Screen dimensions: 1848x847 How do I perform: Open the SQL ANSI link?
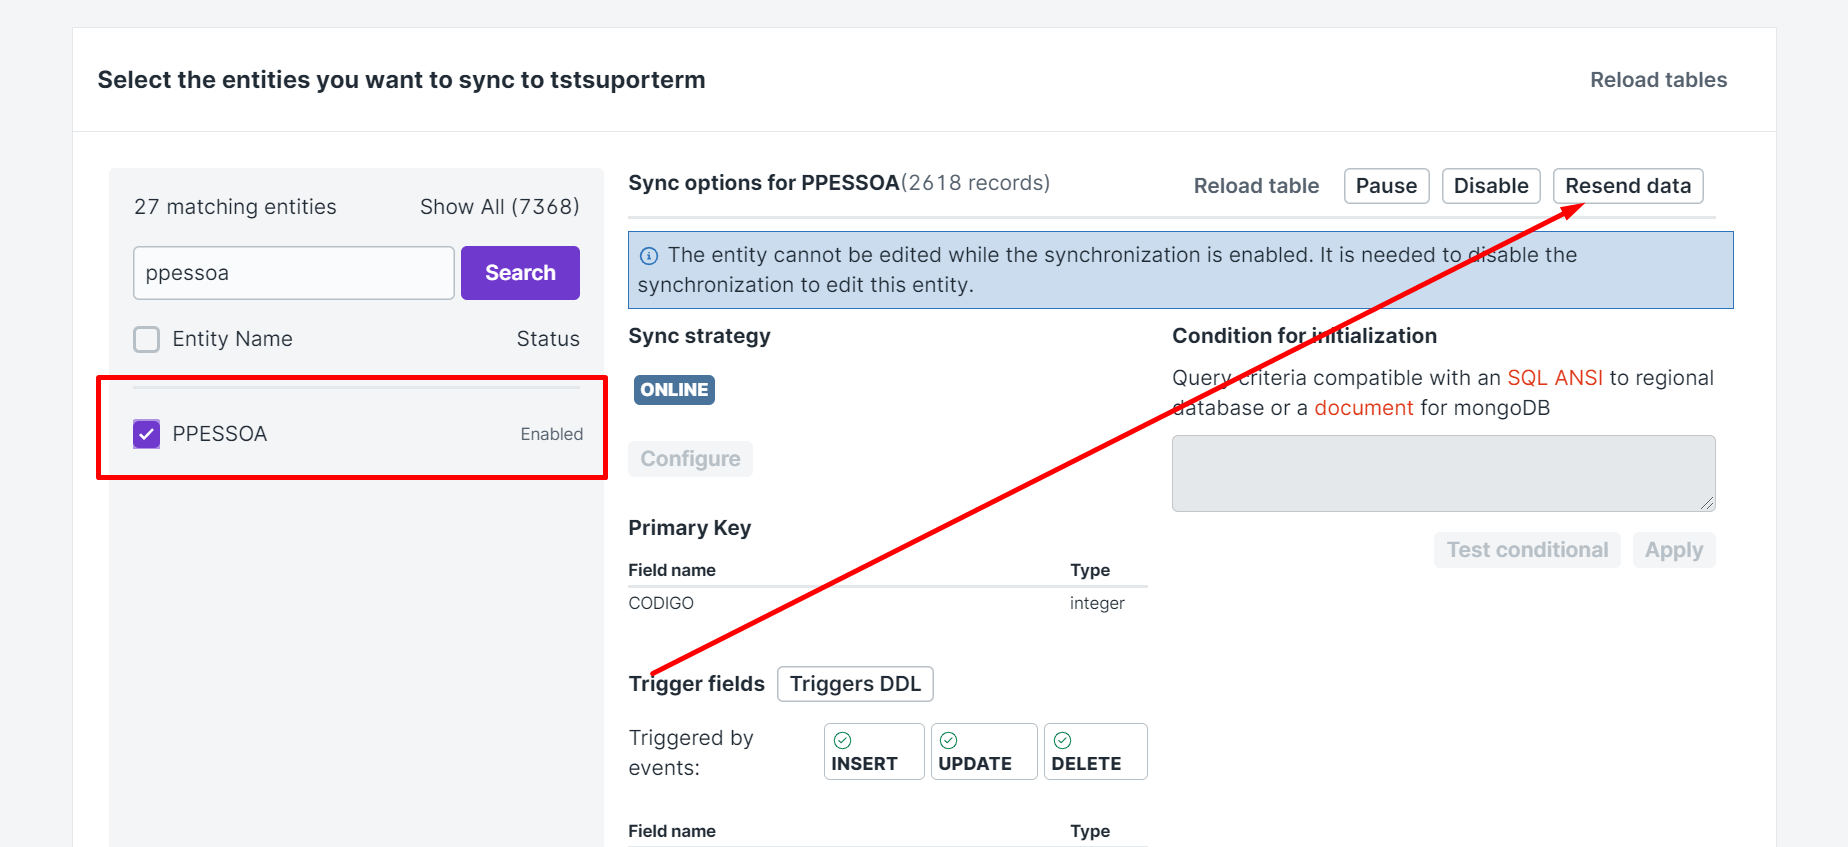(1554, 378)
